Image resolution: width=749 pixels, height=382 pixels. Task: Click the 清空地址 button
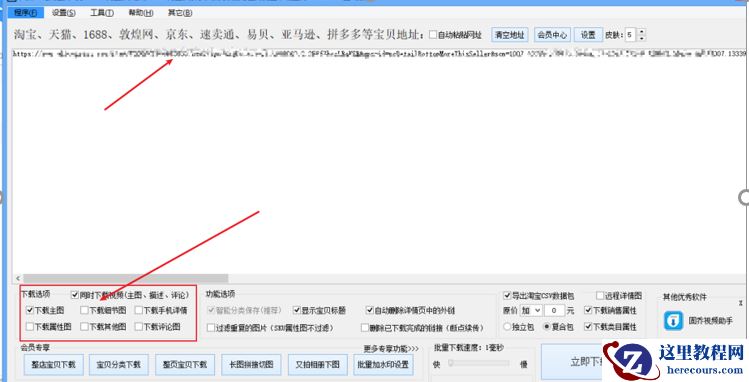point(510,35)
